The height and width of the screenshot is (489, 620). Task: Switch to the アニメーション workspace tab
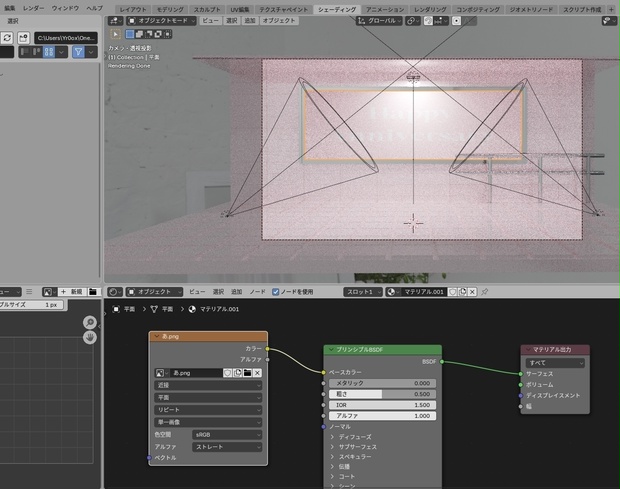384,9
